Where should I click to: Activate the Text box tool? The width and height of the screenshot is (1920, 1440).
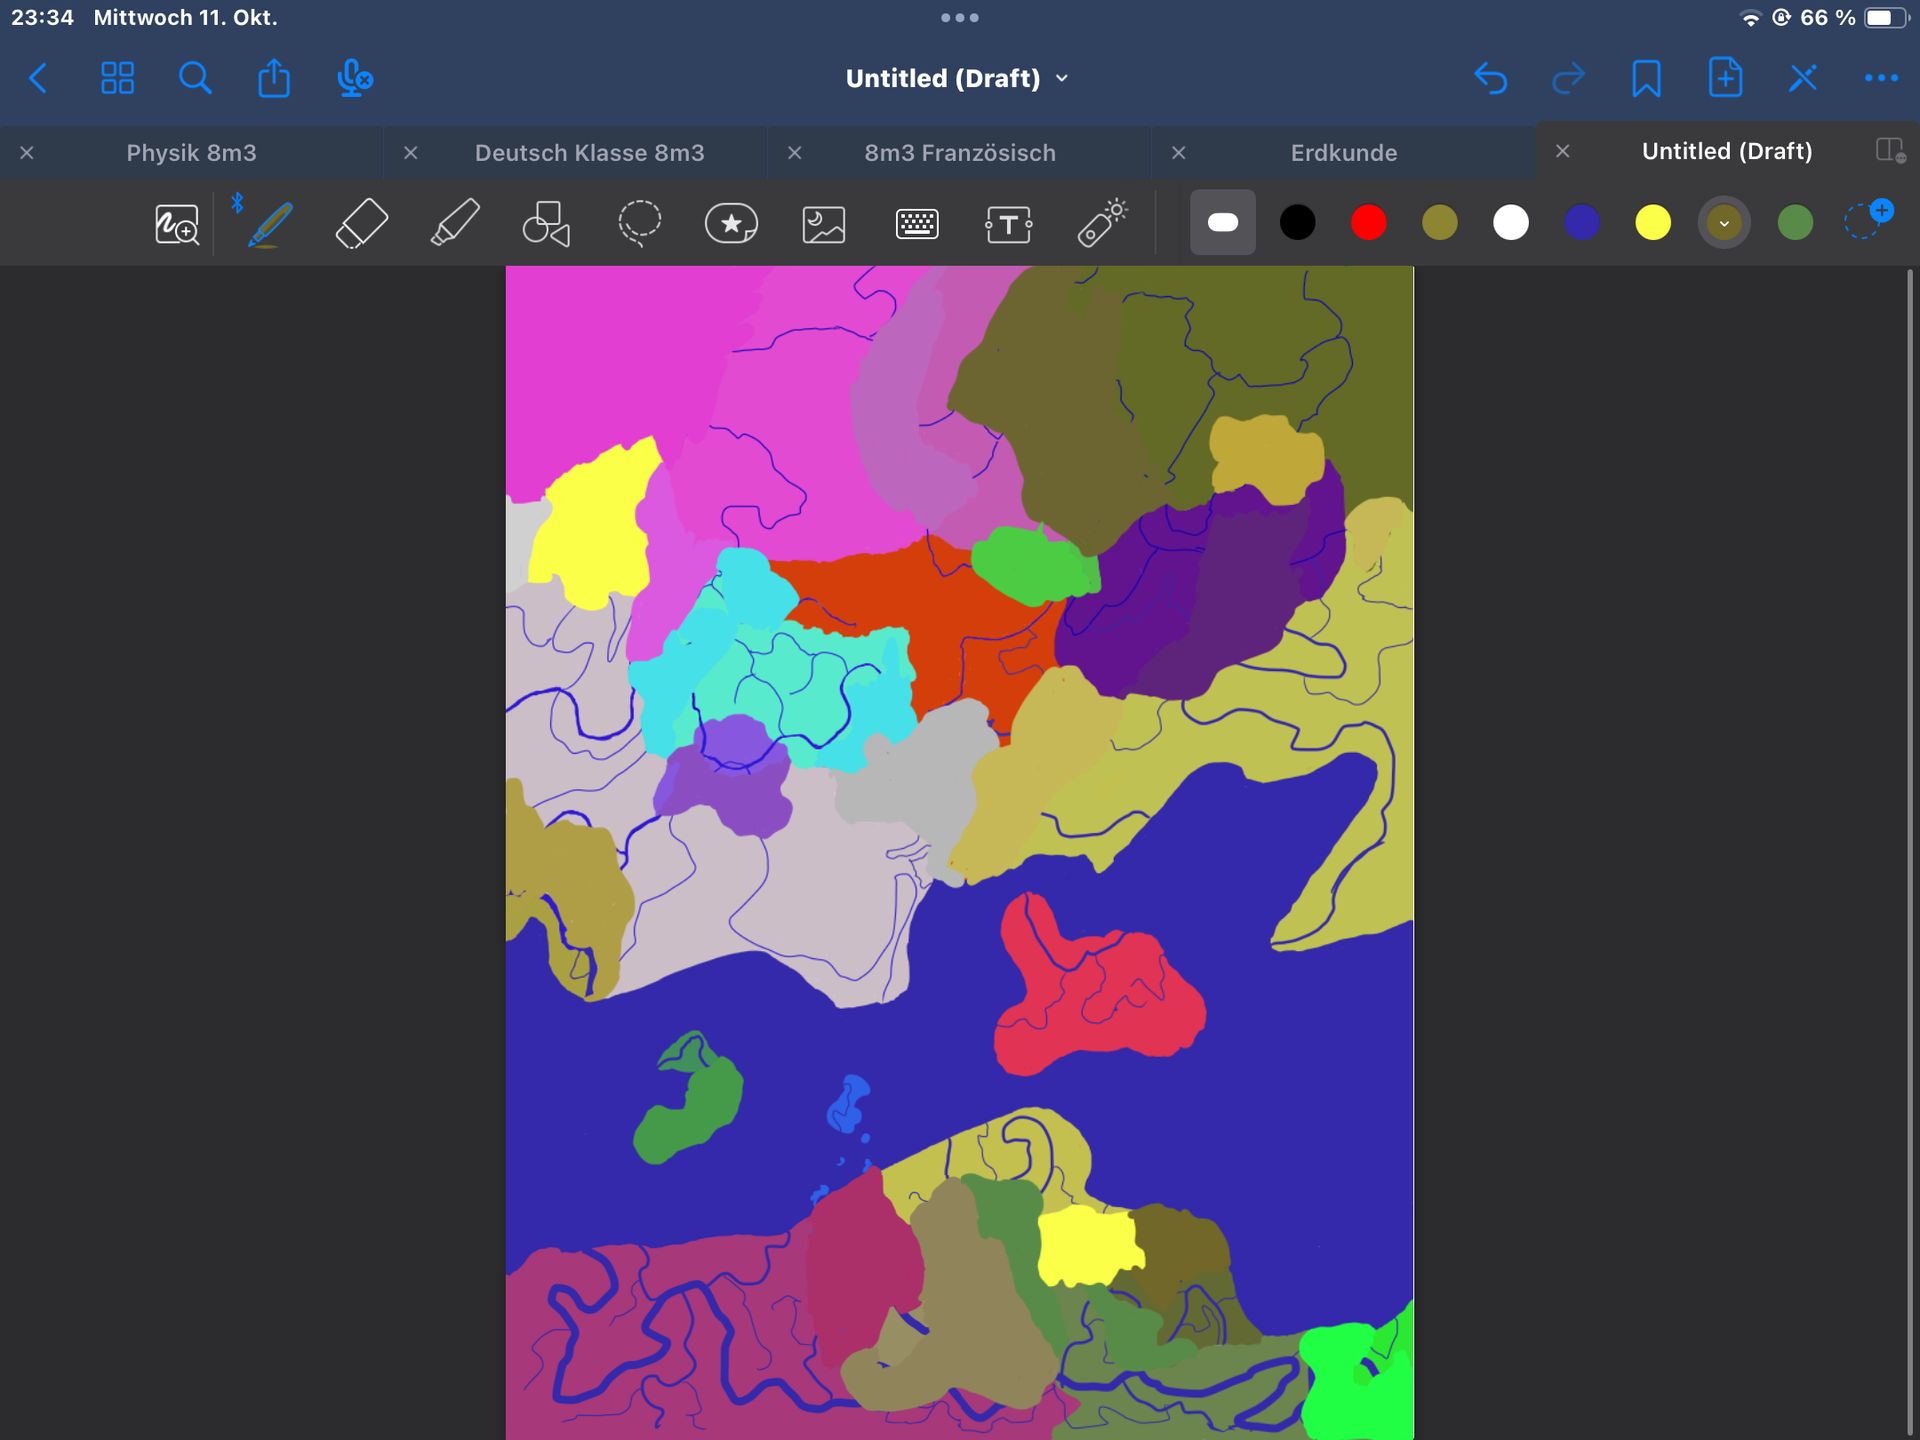click(x=1008, y=224)
